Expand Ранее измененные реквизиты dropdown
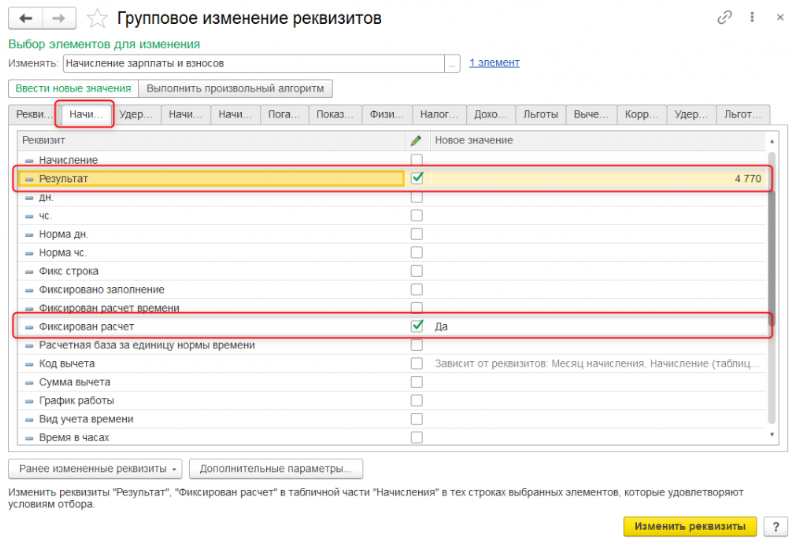This screenshot has width=797, height=546. pyautogui.click(x=96, y=468)
